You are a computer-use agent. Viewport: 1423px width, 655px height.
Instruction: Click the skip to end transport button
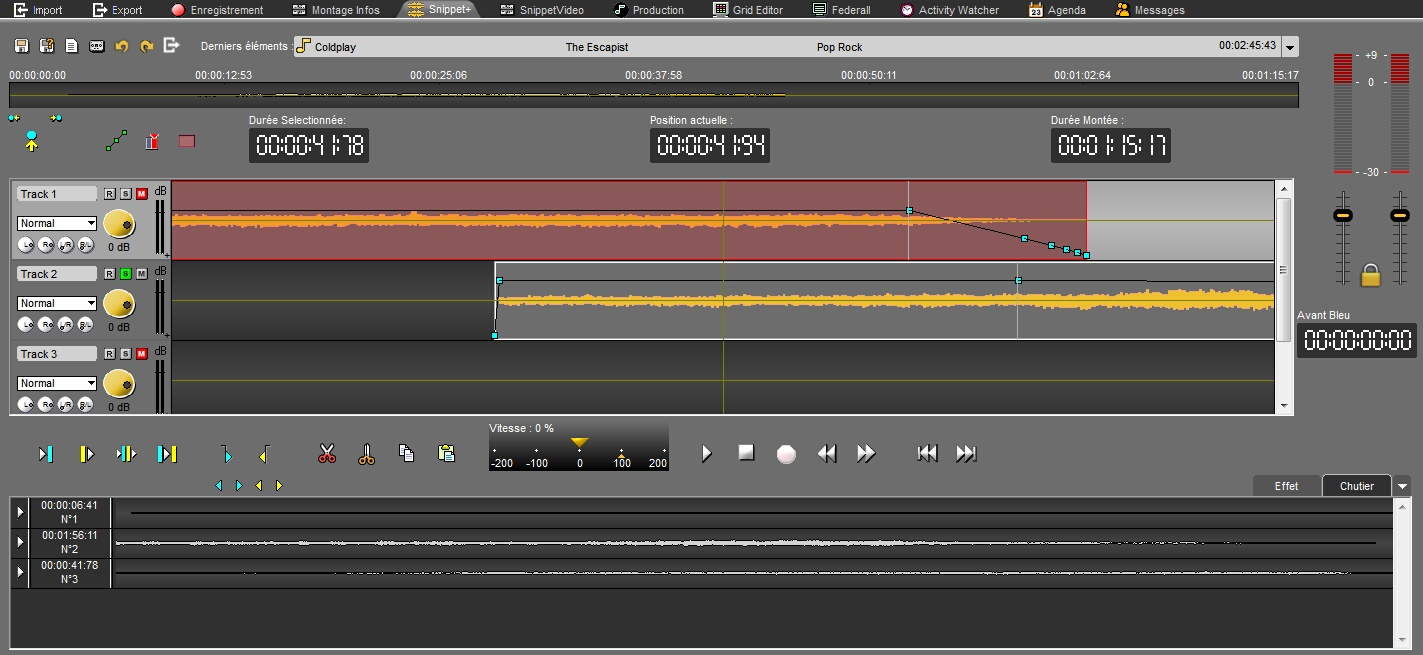coord(965,453)
